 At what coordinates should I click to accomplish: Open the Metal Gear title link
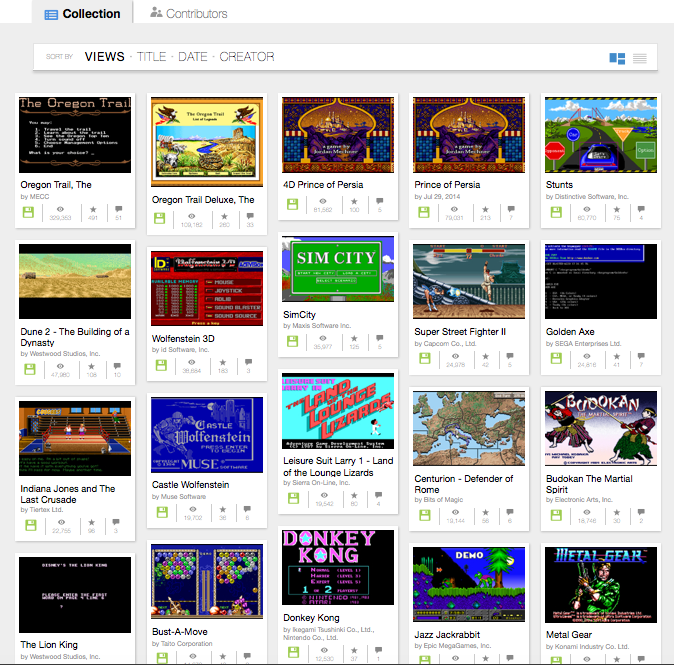click(569, 634)
